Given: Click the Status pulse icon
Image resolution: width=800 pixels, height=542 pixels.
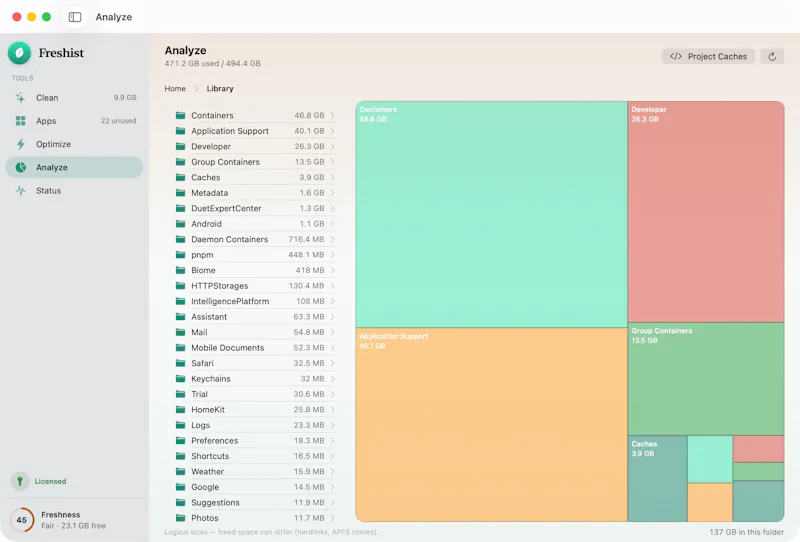Looking at the screenshot, I should pos(20,191).
